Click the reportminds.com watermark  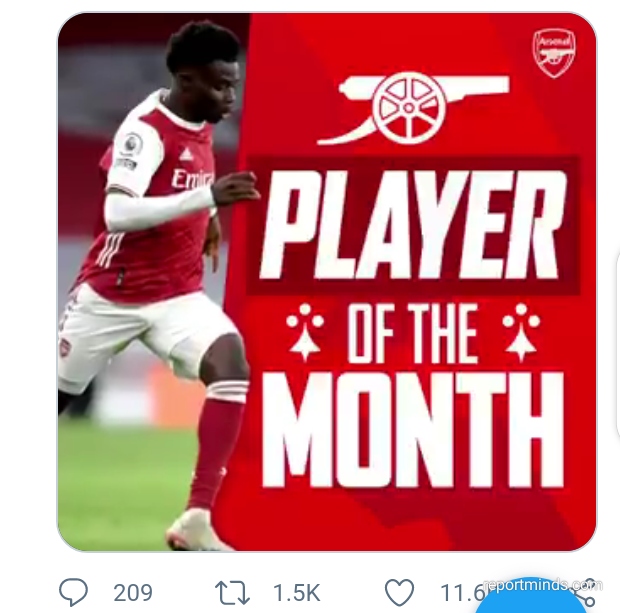543,584
